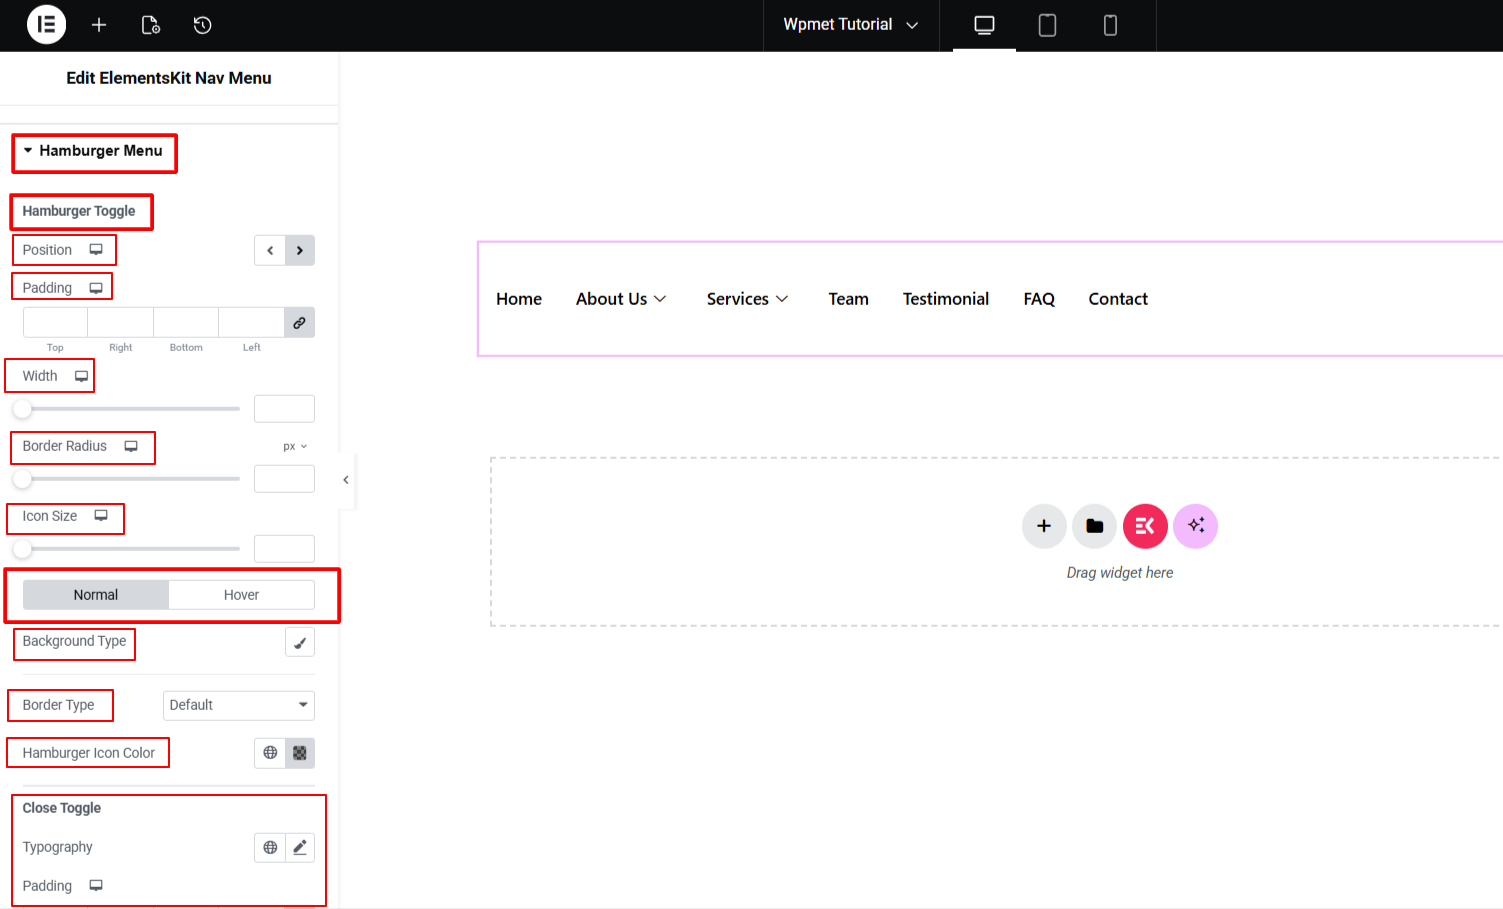1503x909 pixels.
Task: Switch to the Hover tab
Action: point(241,594)
